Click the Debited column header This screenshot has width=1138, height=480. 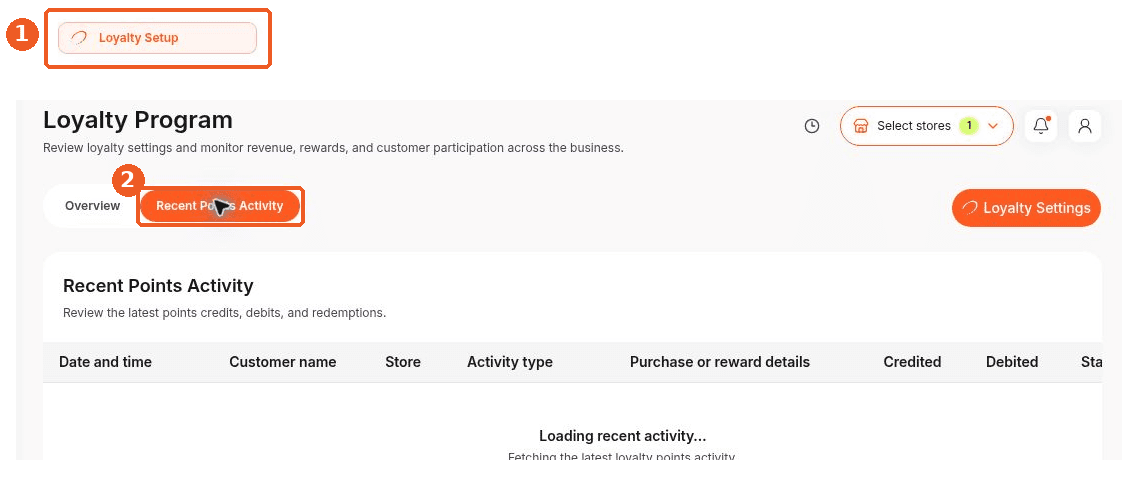click(x=1012, y=362)
